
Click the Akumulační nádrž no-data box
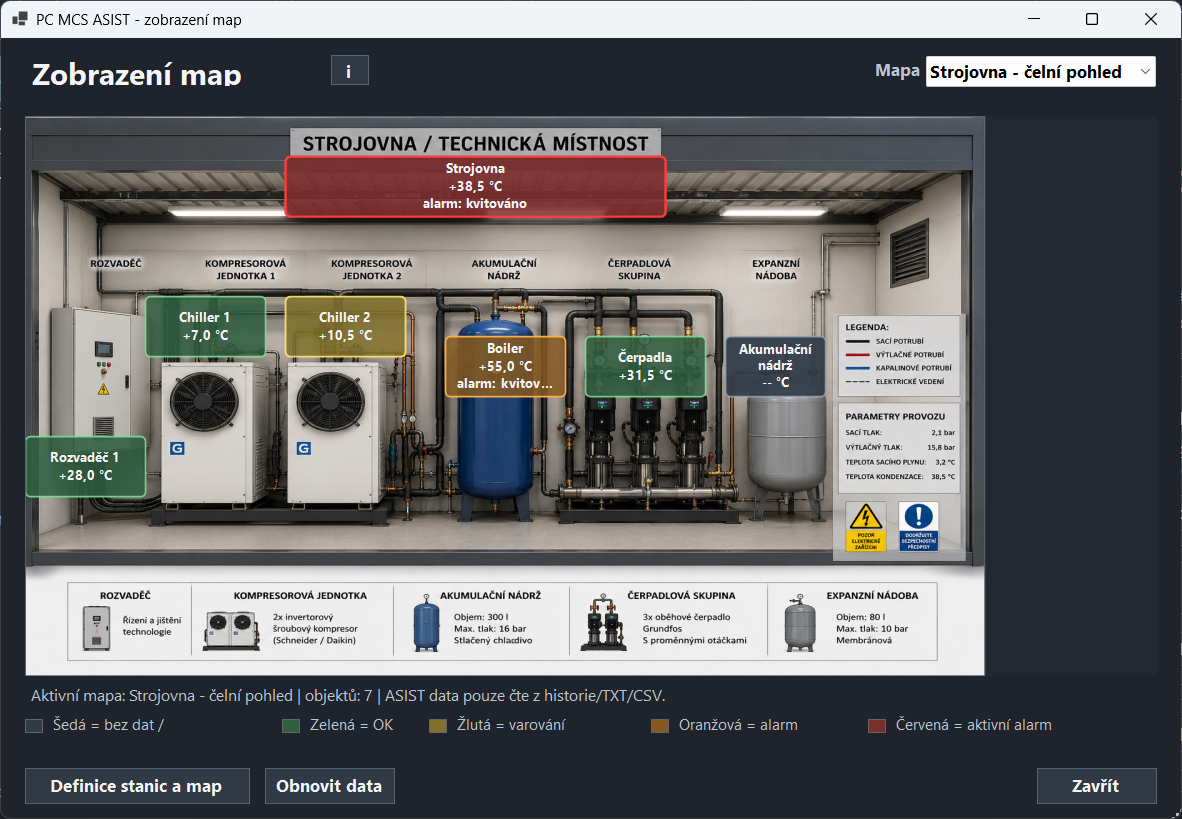pyautogui.click(x=775, y=366)
